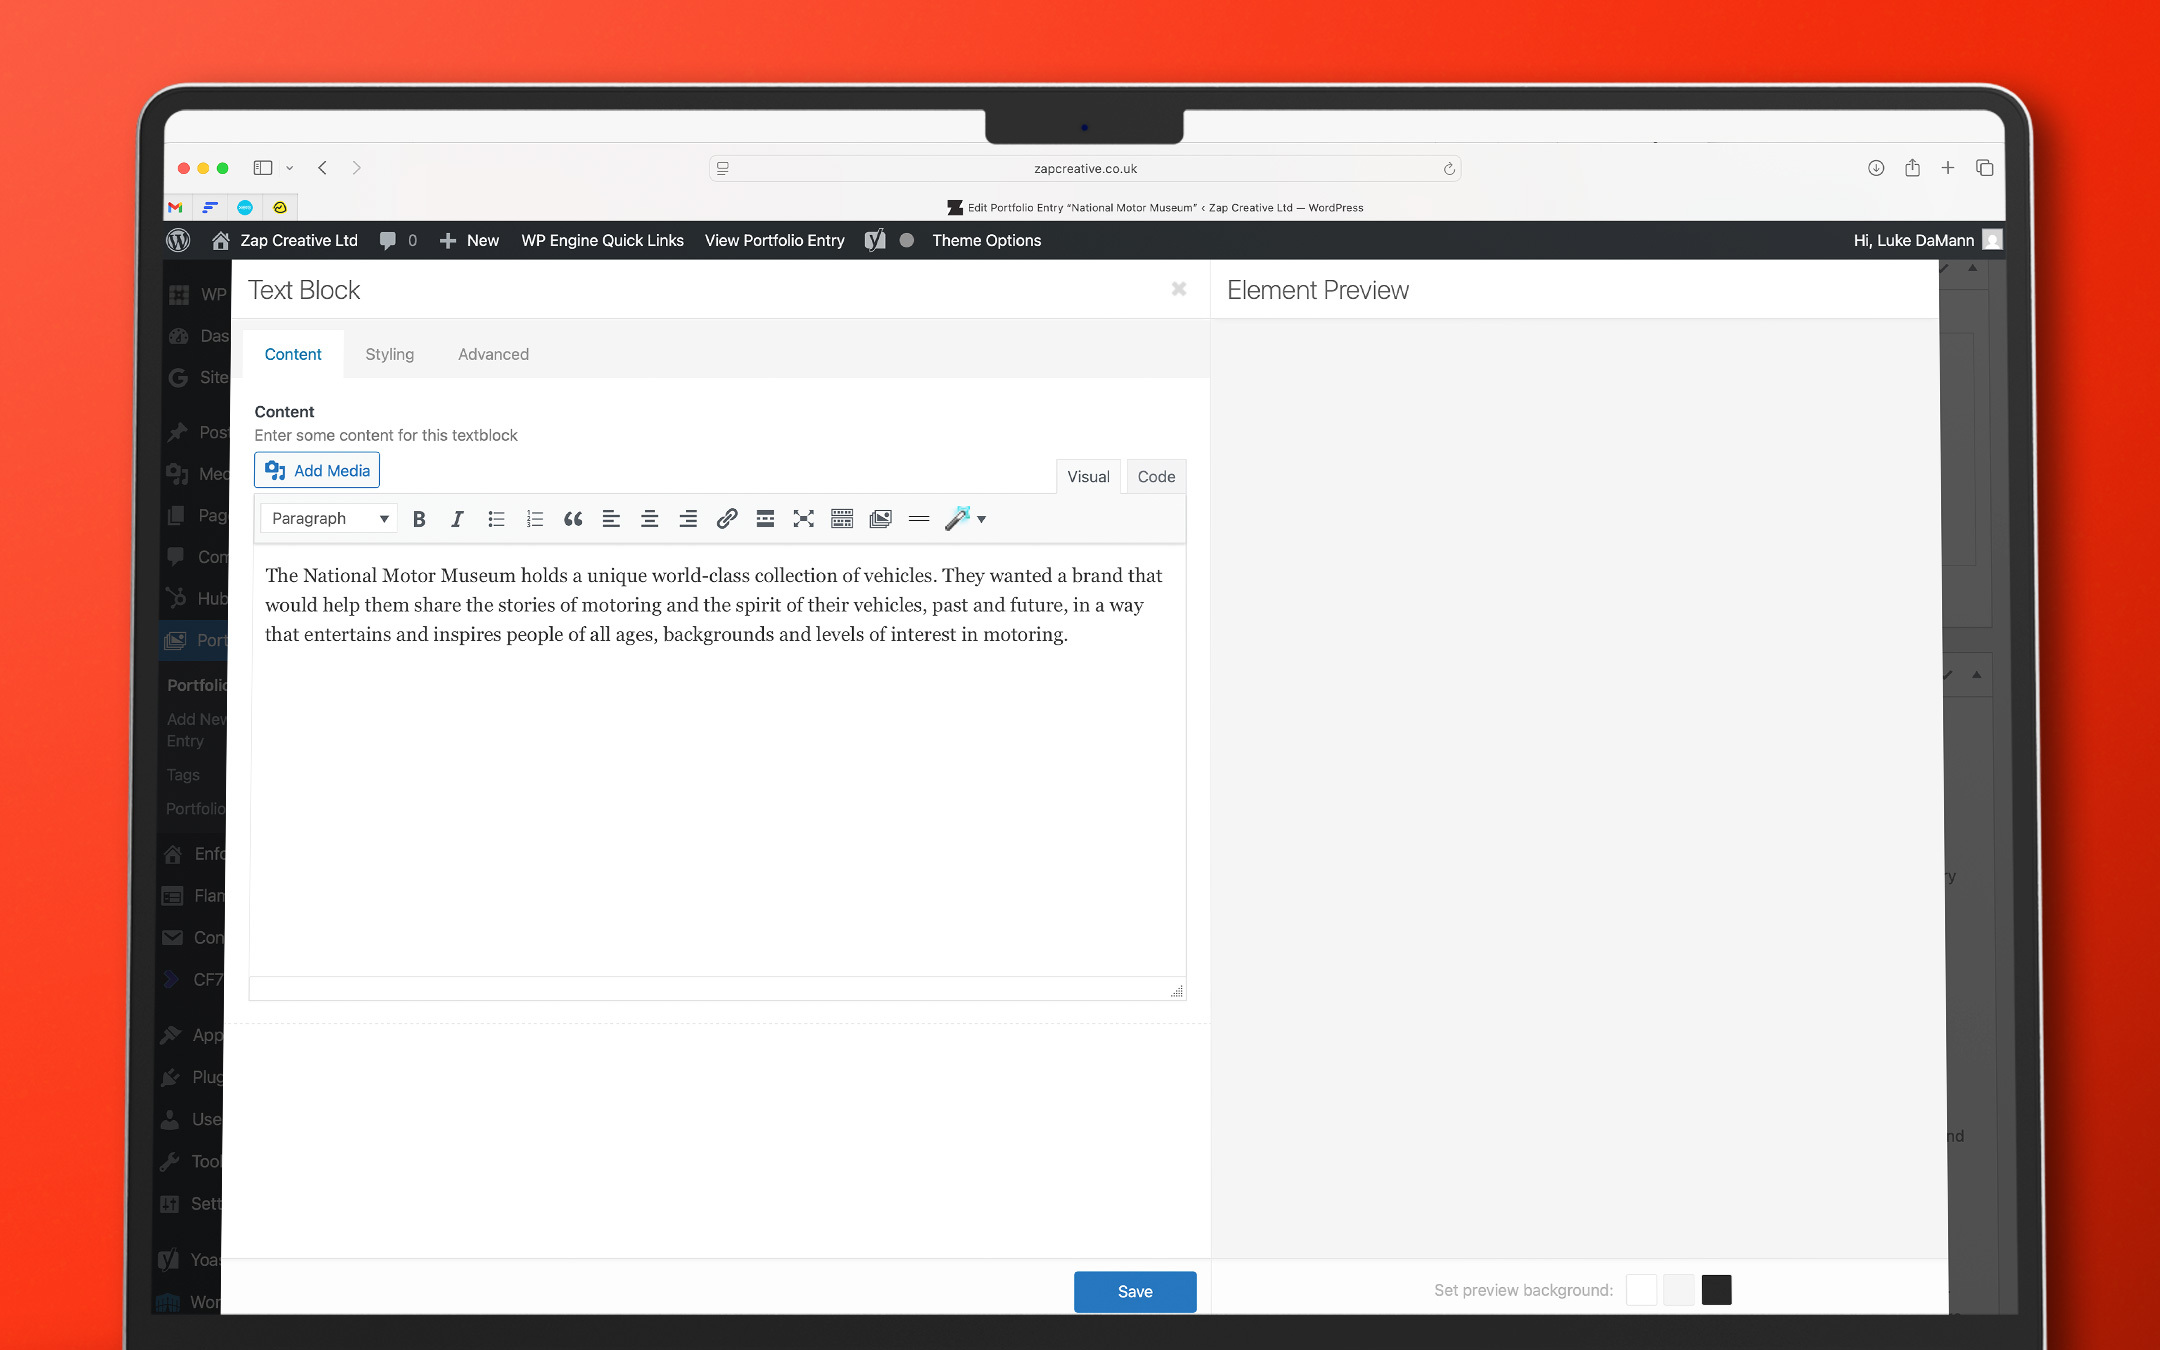The width and height of the screenshot is (2160, 1350).
Task: Switch to the Code editor tab
Action: (x=1156, y=477)
